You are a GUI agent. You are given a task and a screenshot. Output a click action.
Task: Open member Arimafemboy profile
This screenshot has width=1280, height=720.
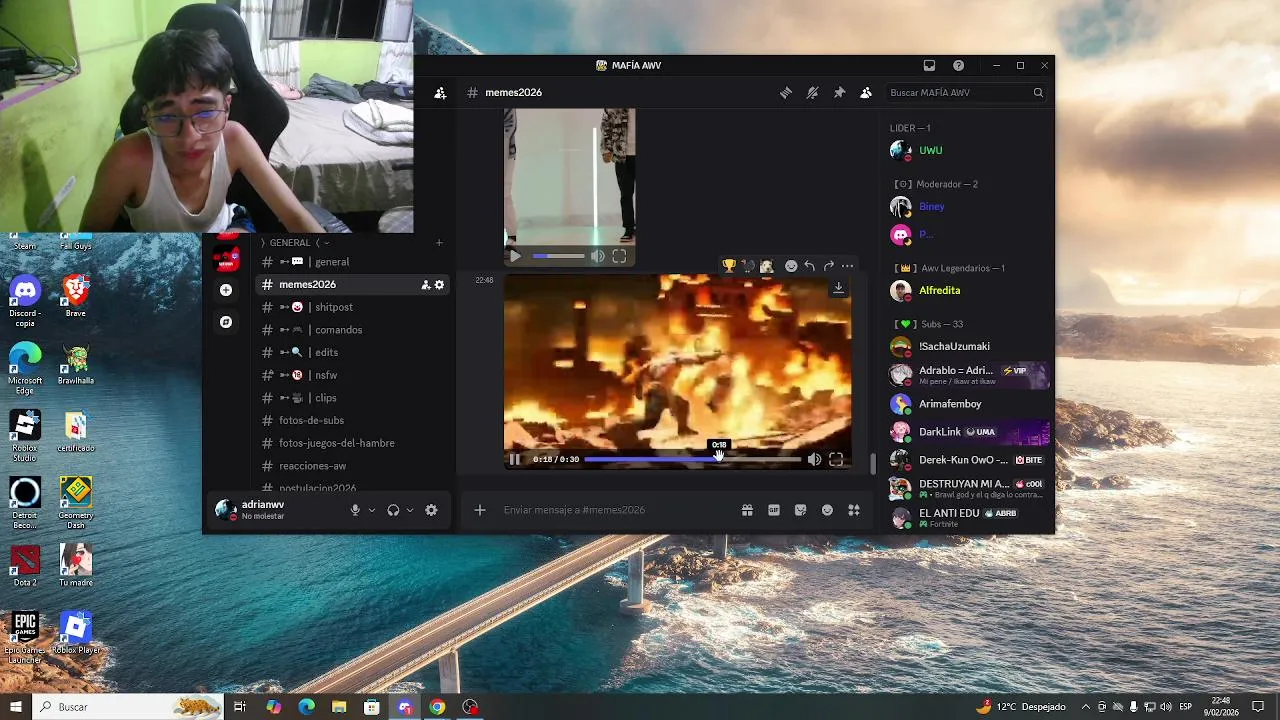coord(967,404)
